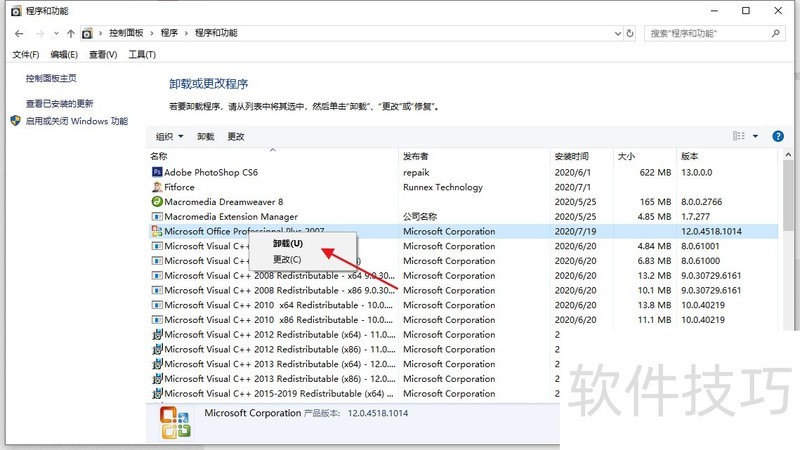This screenshot has height=450, width=800.
Task: Click Visual C++ 2015-2019 (x64) row icon
Action: 157,393
